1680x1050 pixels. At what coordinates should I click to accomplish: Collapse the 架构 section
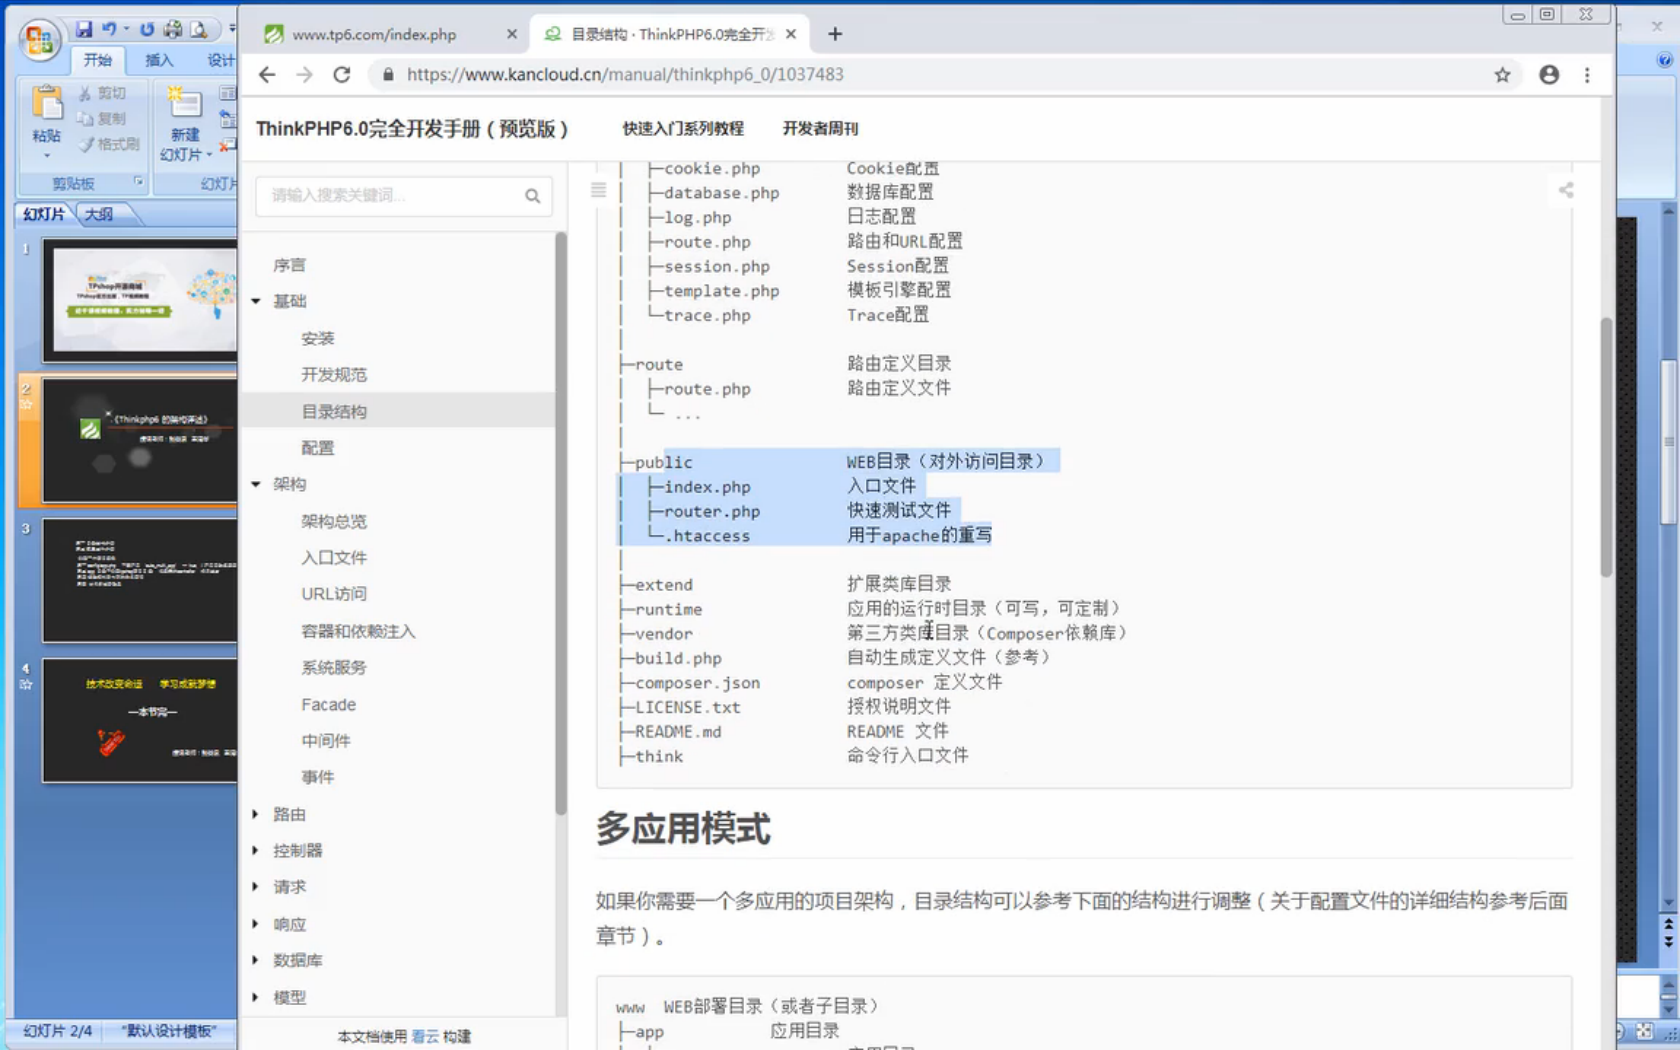(x=256, y=484)
